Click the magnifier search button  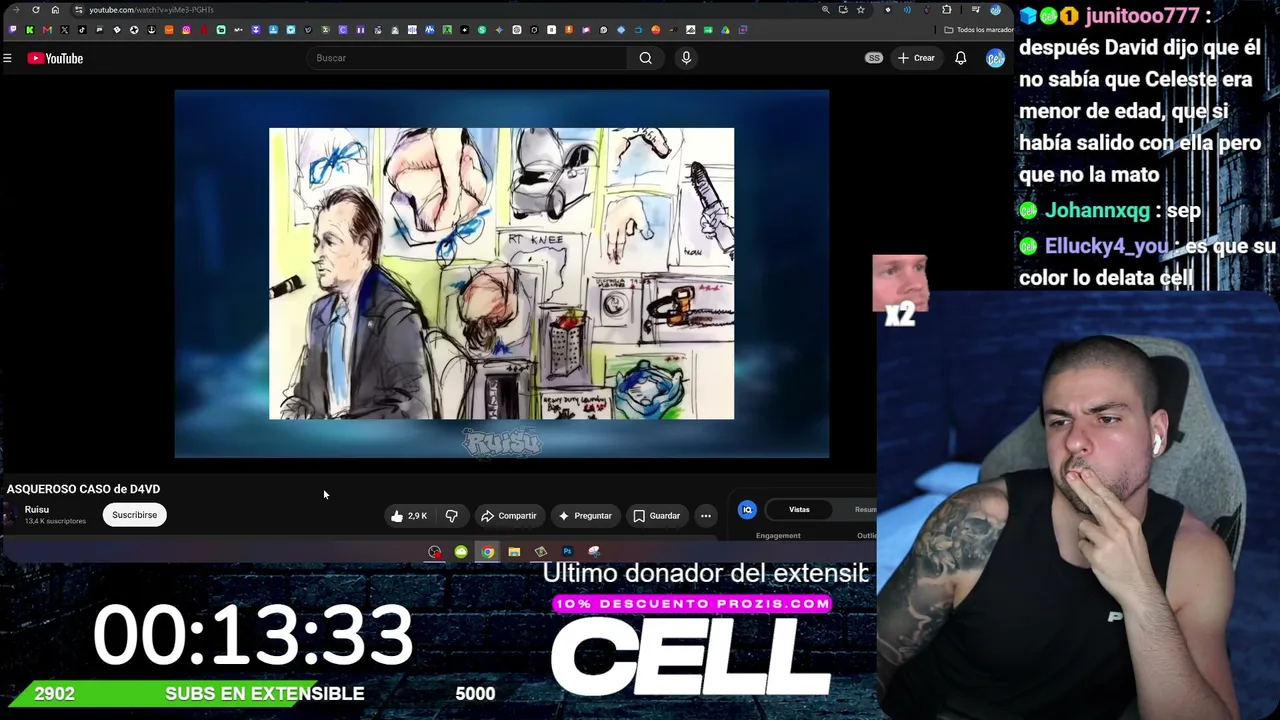(646, 58)
